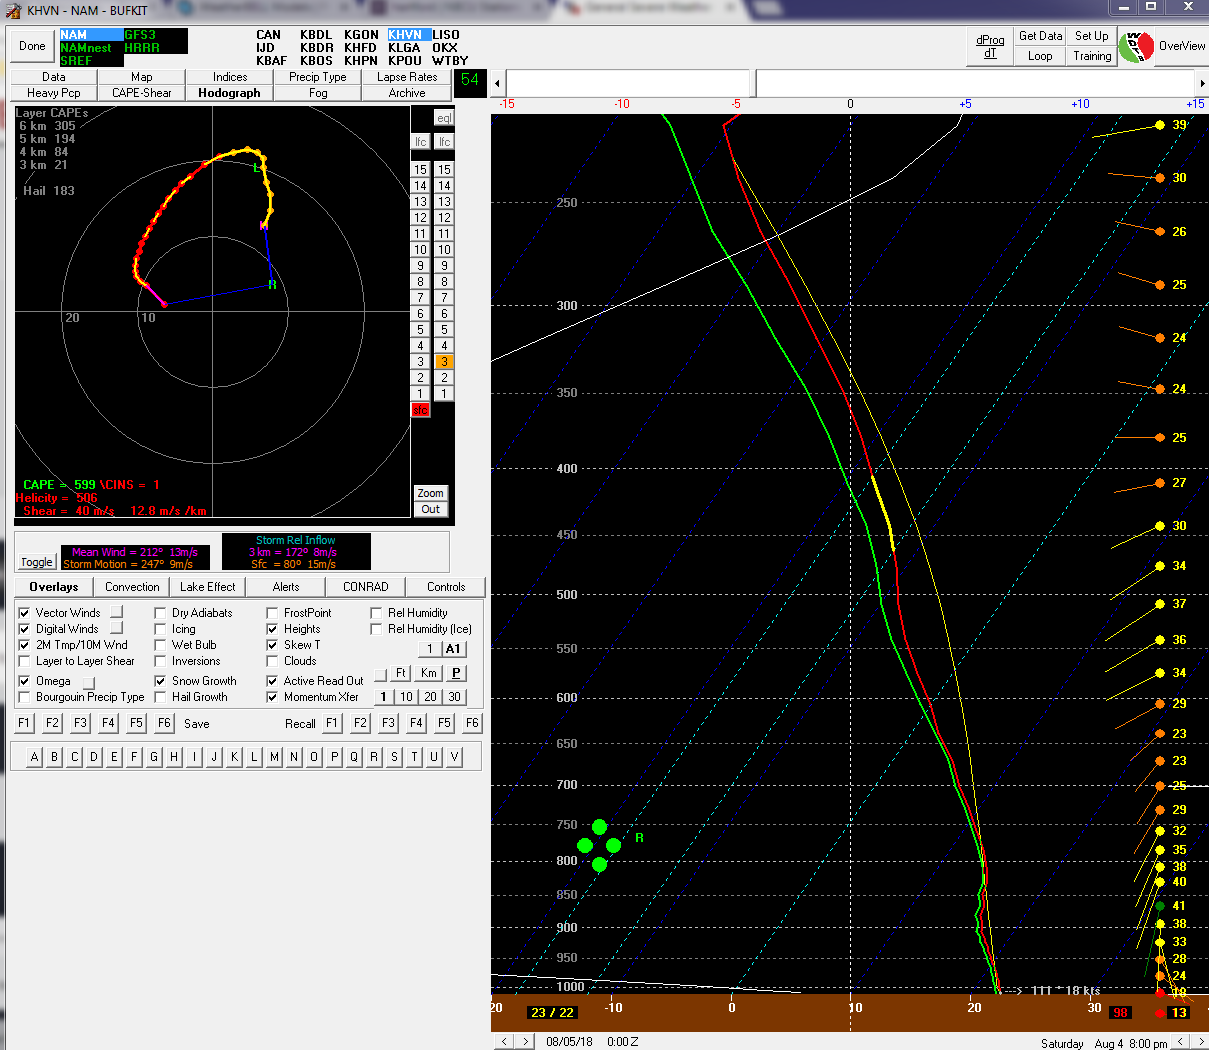The height and width of the screenshot is (1050, 1209).
Task: Click the dProg dT button
Action: (x=990, y=47)
